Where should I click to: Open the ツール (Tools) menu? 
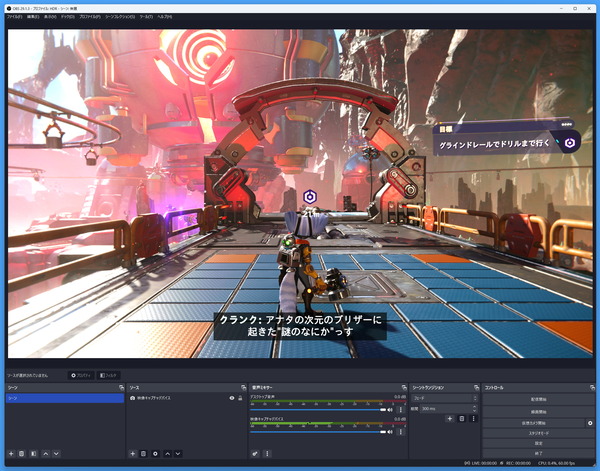pyautogui.click(x=146, y=17)
